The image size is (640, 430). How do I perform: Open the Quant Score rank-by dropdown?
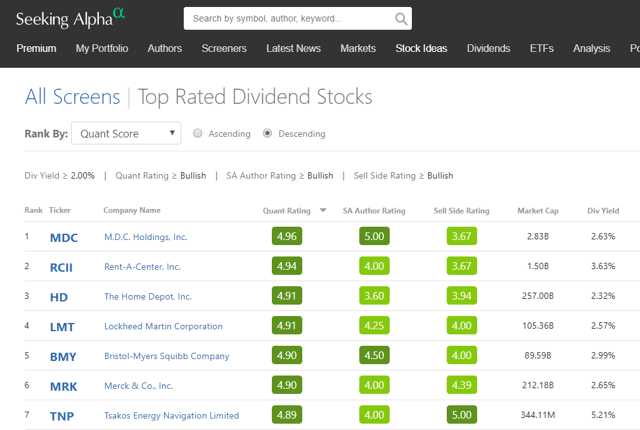(x=126, y=133)
